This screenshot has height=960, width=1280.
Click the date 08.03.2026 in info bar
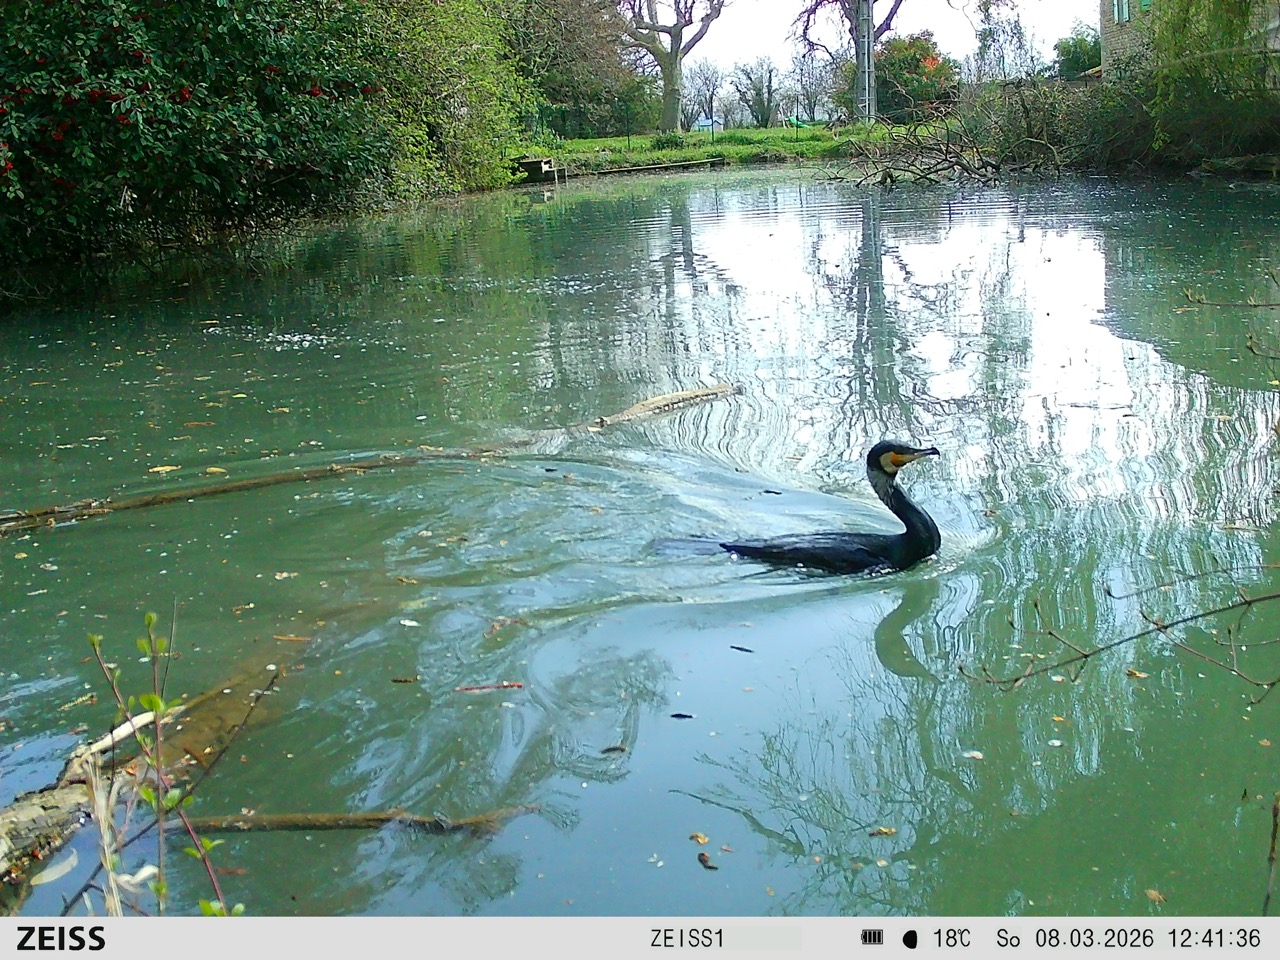1094,938
